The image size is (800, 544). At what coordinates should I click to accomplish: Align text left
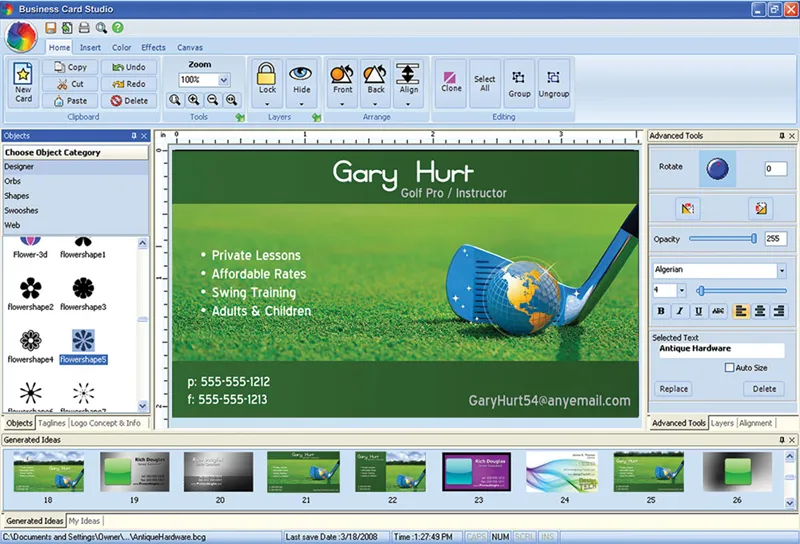pos(741,311)
